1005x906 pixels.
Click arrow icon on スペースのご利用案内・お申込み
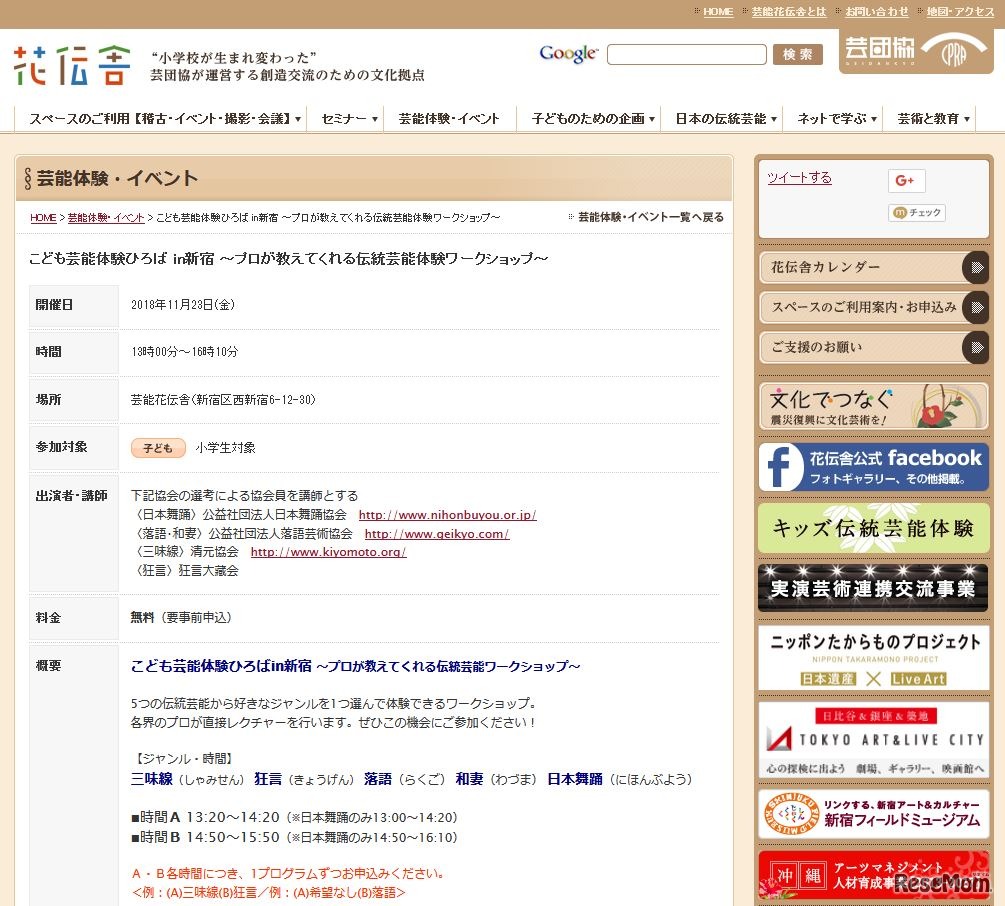click(x=976, y=307)
